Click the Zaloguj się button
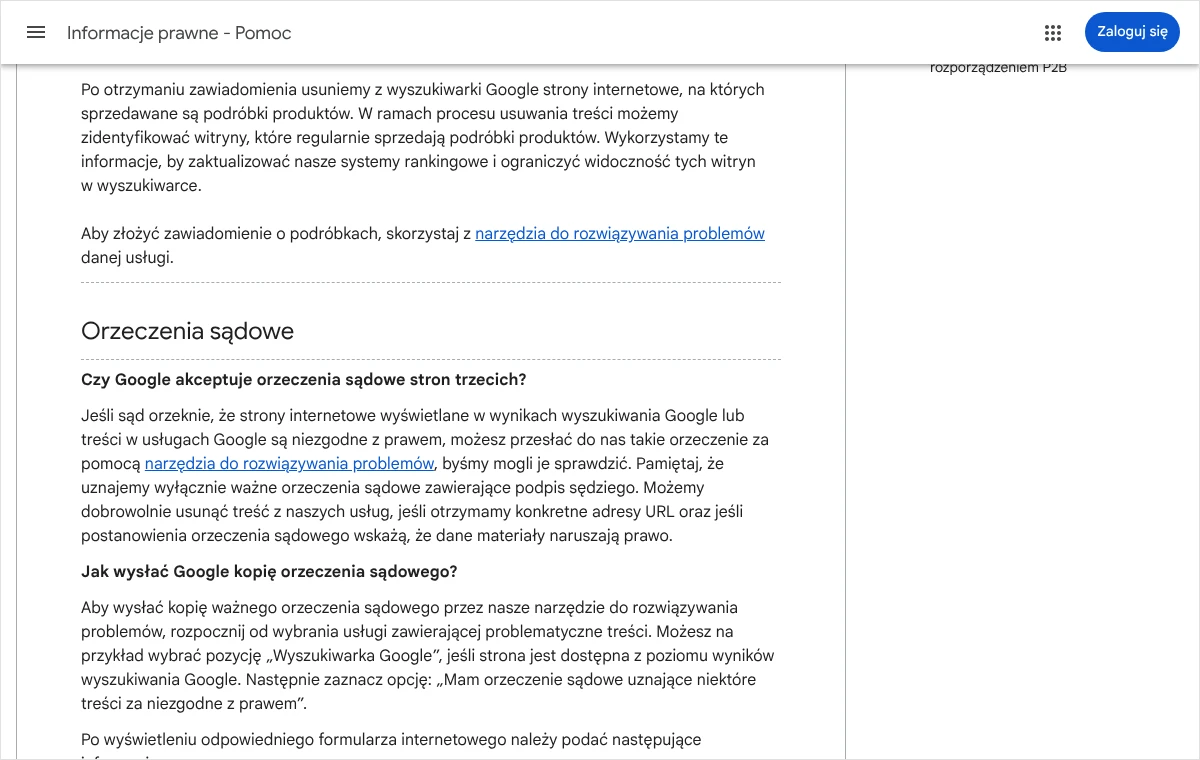This screenshot has height=760, width=1200. click(1132, 32)
